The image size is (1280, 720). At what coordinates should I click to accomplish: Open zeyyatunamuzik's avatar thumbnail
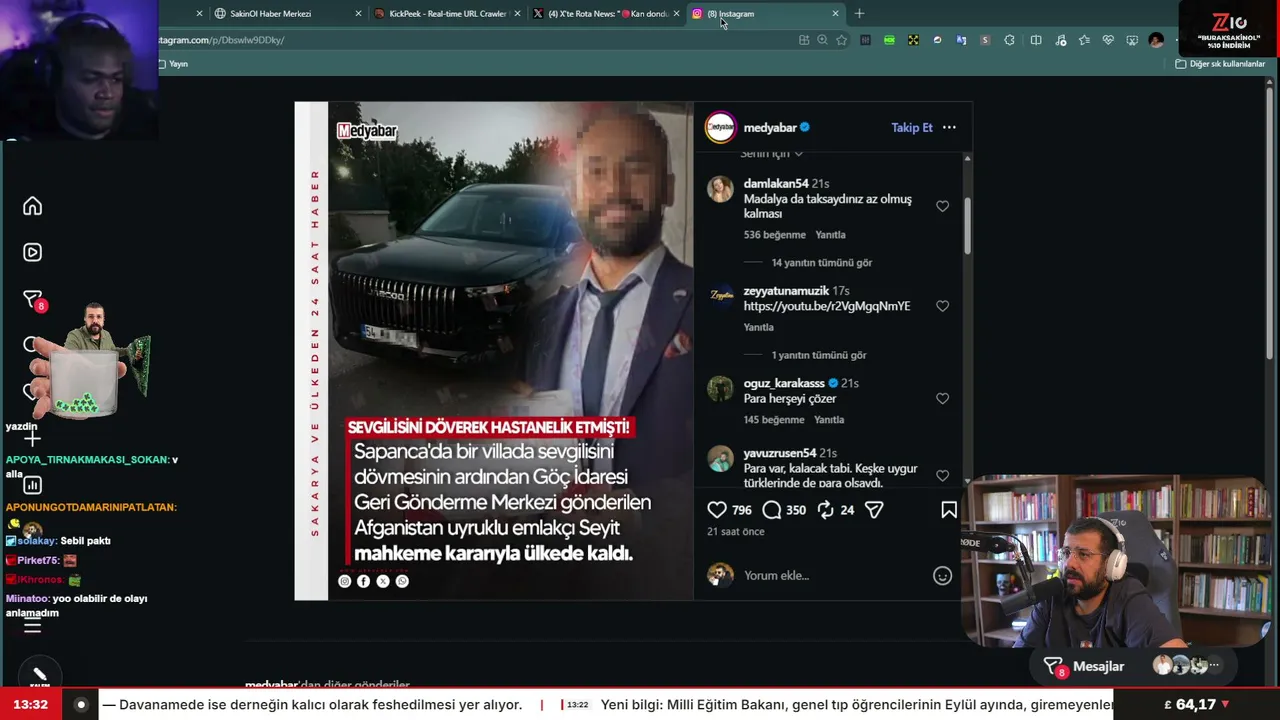pyautogui.click(x=721, y=296)
